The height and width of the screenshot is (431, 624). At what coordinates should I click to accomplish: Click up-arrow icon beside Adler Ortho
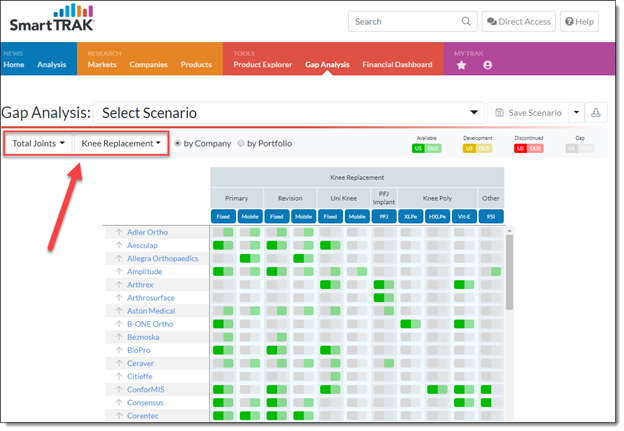tap(119, 232)
